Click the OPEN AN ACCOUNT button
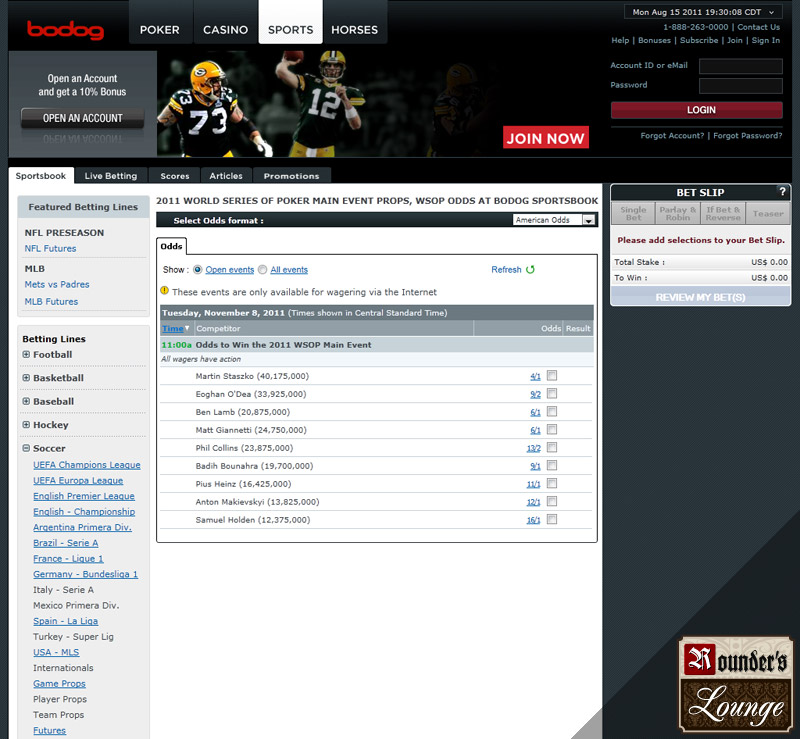The width and height of the screenshot is (800, 739). click(82, 118)
